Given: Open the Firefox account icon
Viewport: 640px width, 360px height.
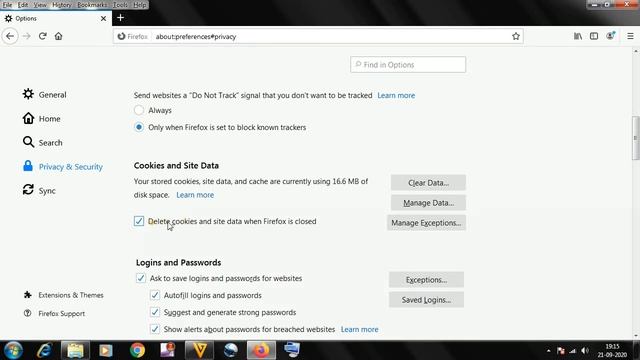Looking at the screenshot, I should [610, 36].
